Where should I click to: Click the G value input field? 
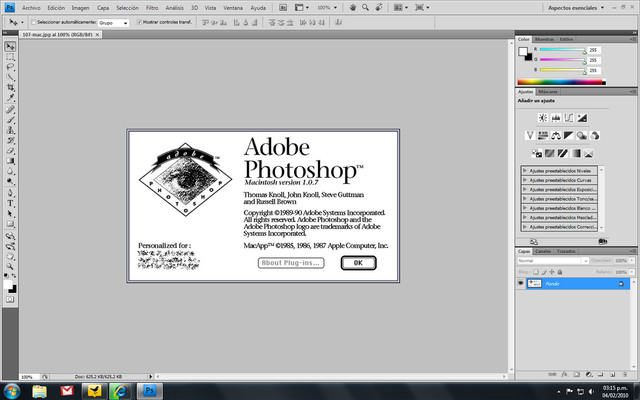[x=594, y=60]
